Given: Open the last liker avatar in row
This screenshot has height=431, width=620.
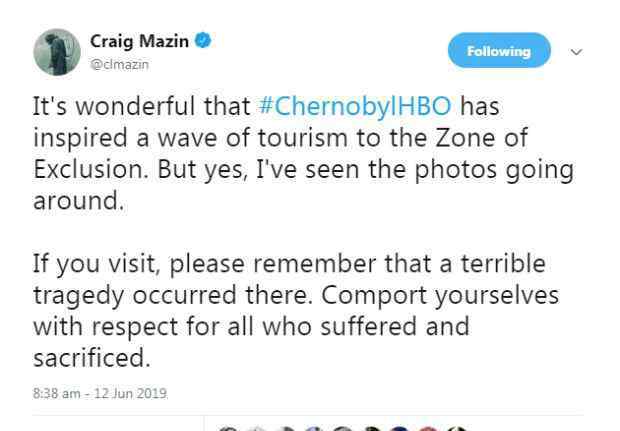Looking at the screenshot, I should pyautogui.click(x=457, y=429).
